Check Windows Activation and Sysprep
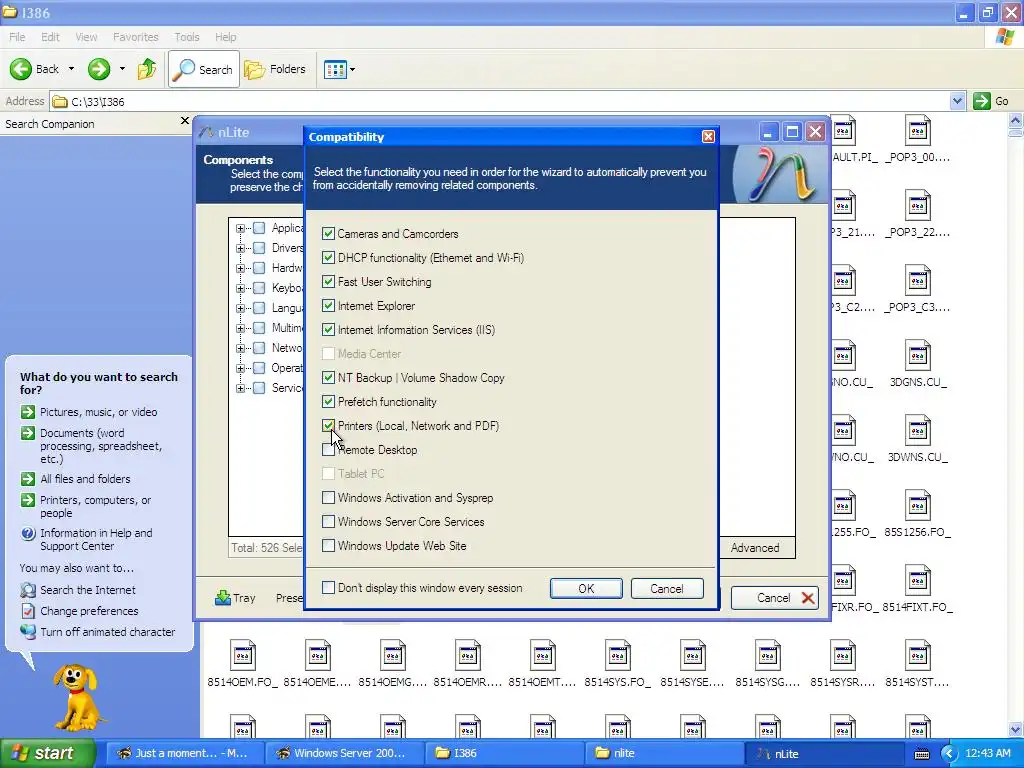This screenshot has width=1024, height=768. (x=328, y=498)
